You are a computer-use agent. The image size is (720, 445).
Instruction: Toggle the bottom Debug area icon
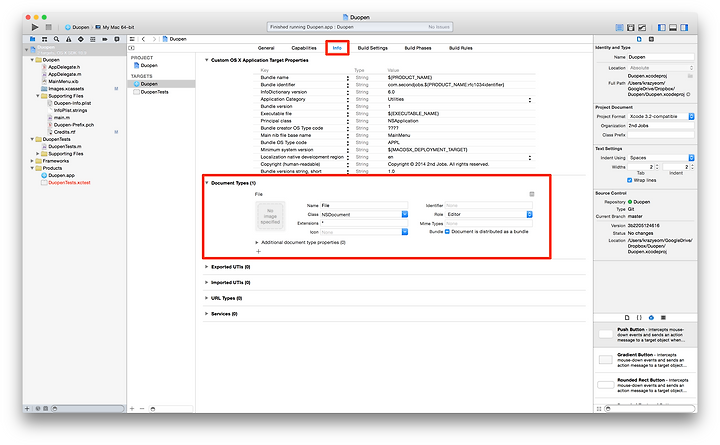673,28
